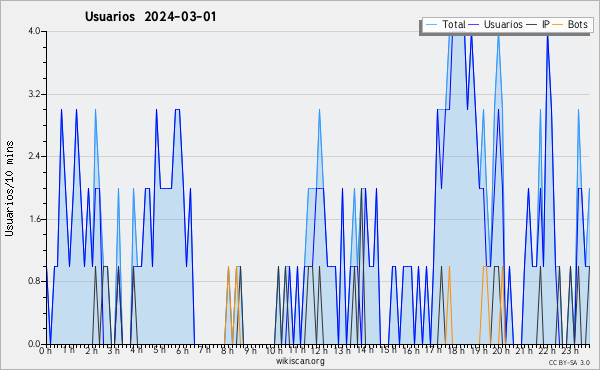Click the y-axis value '4.0'
Screen dimensions: 600x370
[34, 31]
